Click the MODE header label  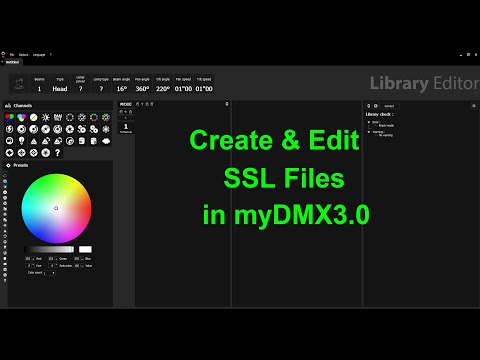[x=126, y=104]
